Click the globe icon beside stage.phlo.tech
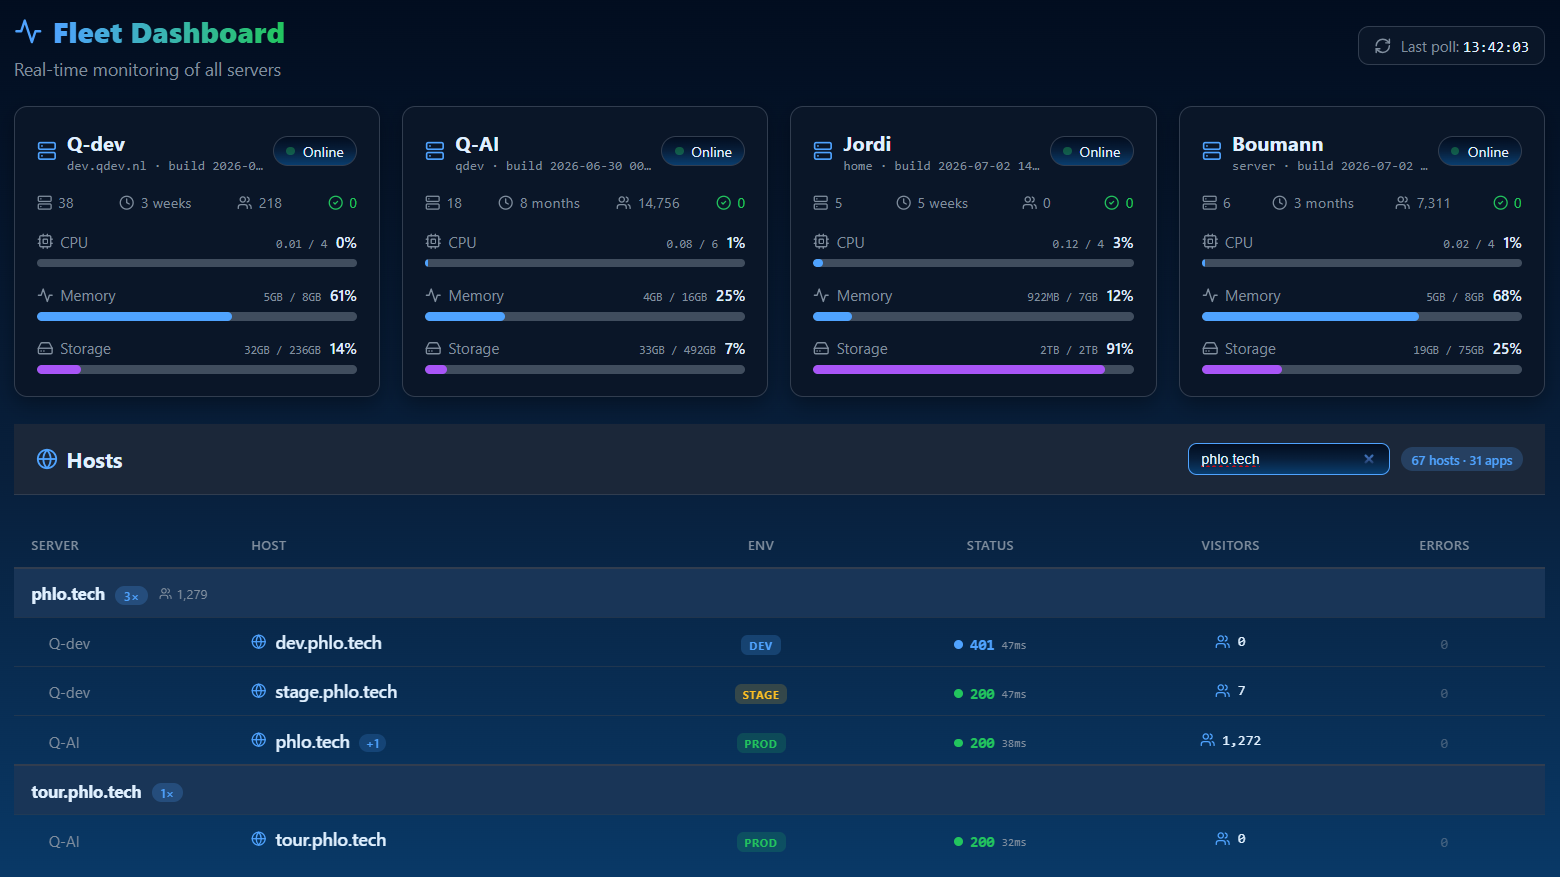Image resolution: width=1560 pixels, height=877 pixels. (x=259, y=691)
